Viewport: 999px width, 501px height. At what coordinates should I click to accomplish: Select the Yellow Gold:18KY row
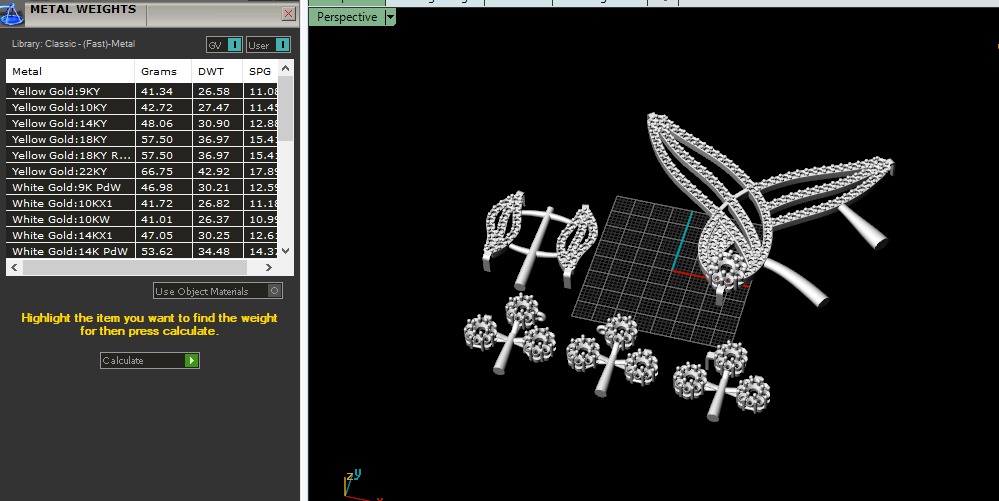coord(142,139)
